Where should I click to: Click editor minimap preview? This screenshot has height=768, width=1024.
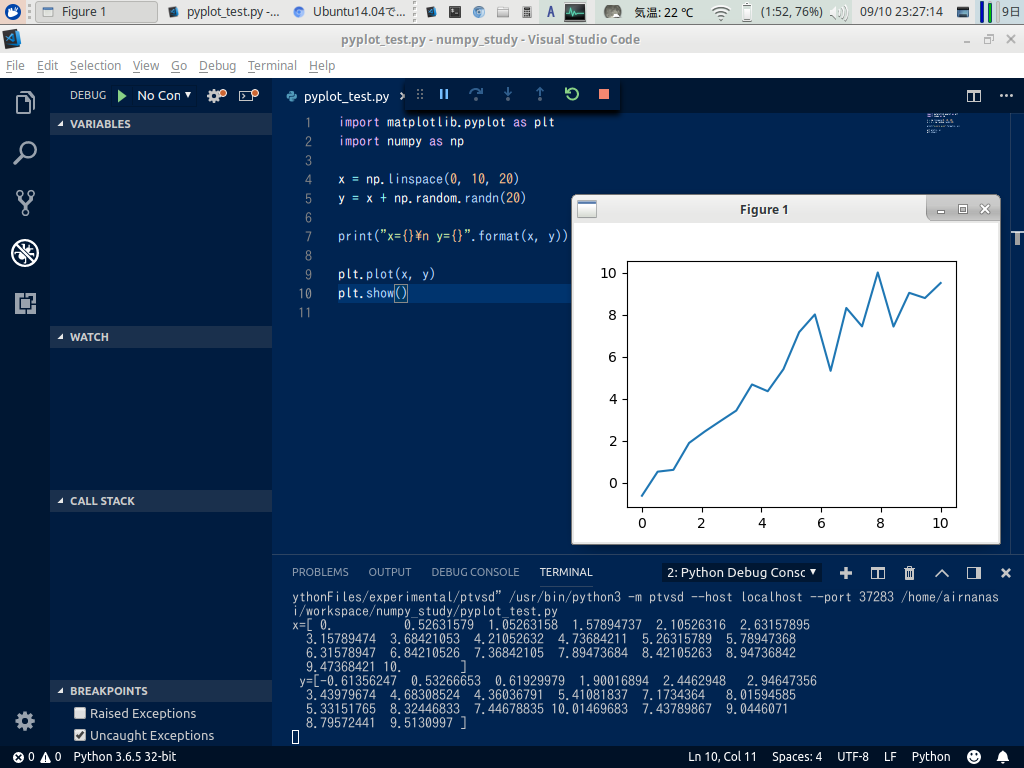pos(942,122)
